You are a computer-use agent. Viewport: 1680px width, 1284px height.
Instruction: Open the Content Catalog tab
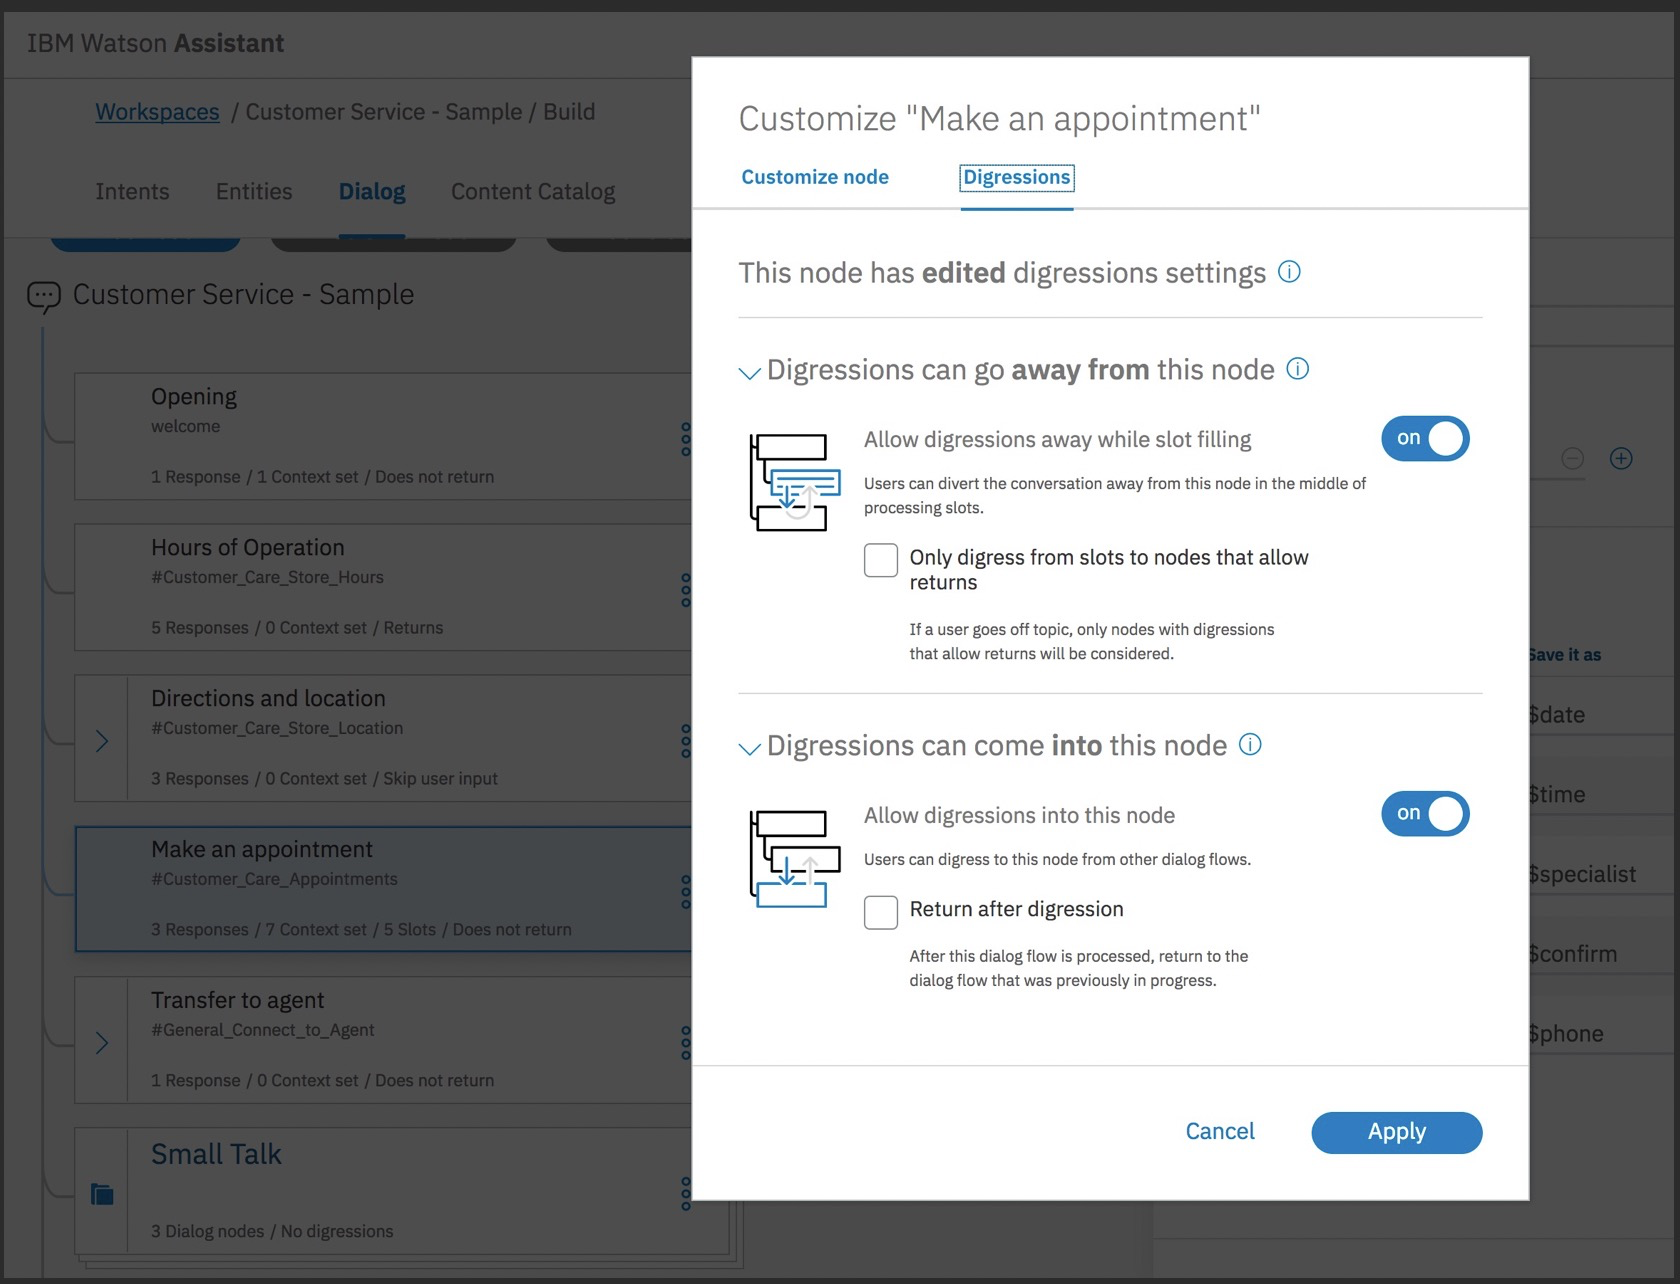point(533,191)
